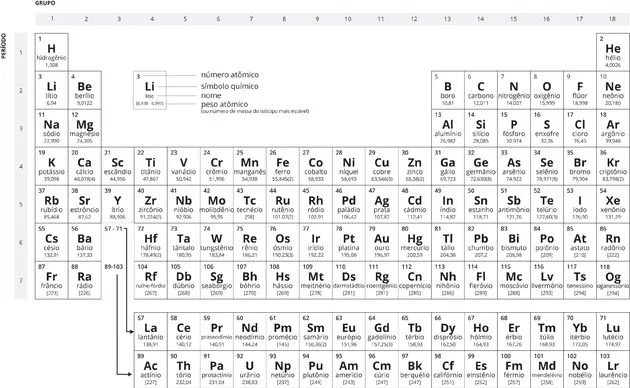This screenshot has height=388, width=630.
Task: Click the Sodium (Na) sódio cell
Action: [x=51, y=129]
